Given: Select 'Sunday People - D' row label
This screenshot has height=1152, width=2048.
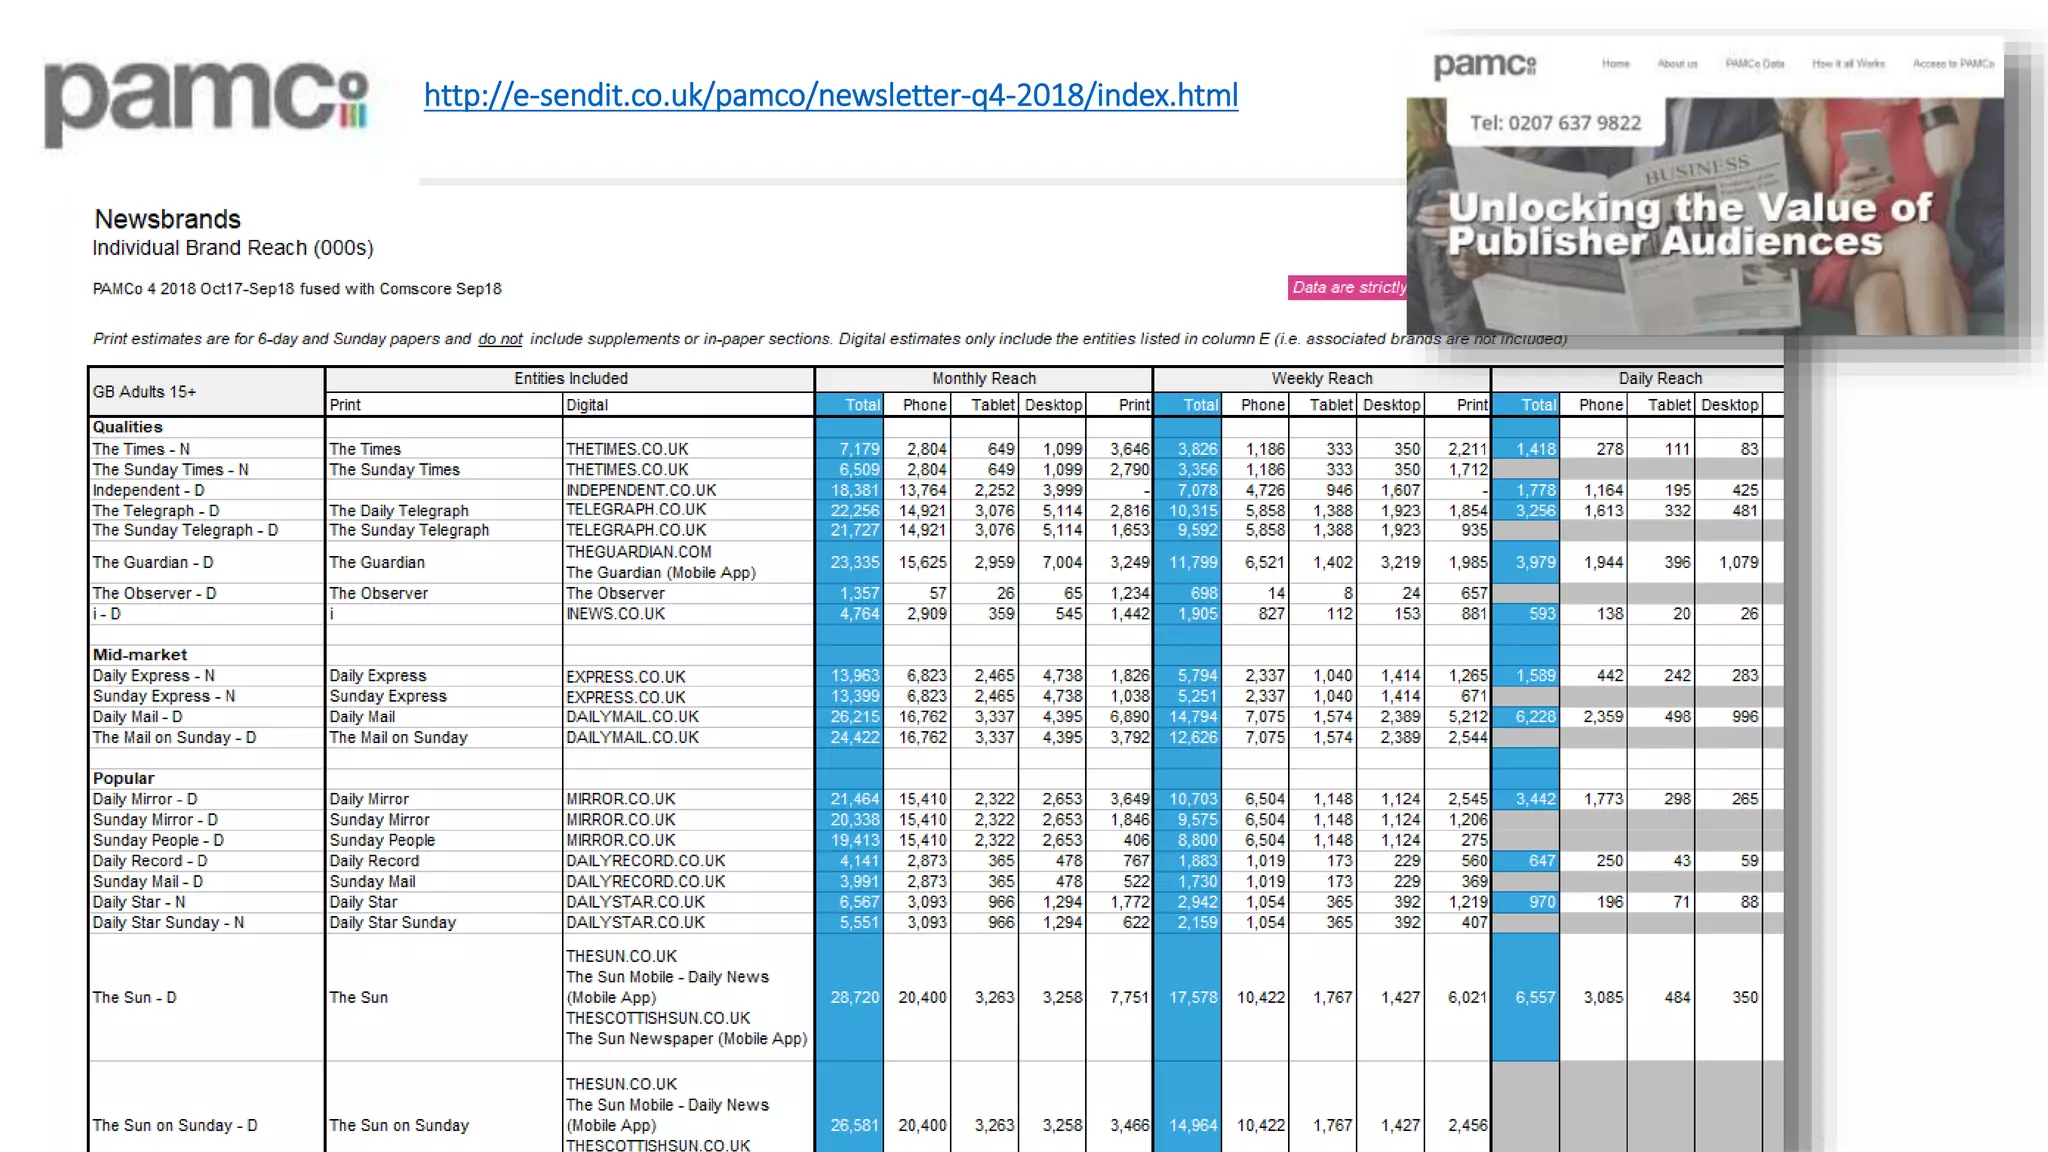Looking at the screenshot, I should tap(158, 841).
